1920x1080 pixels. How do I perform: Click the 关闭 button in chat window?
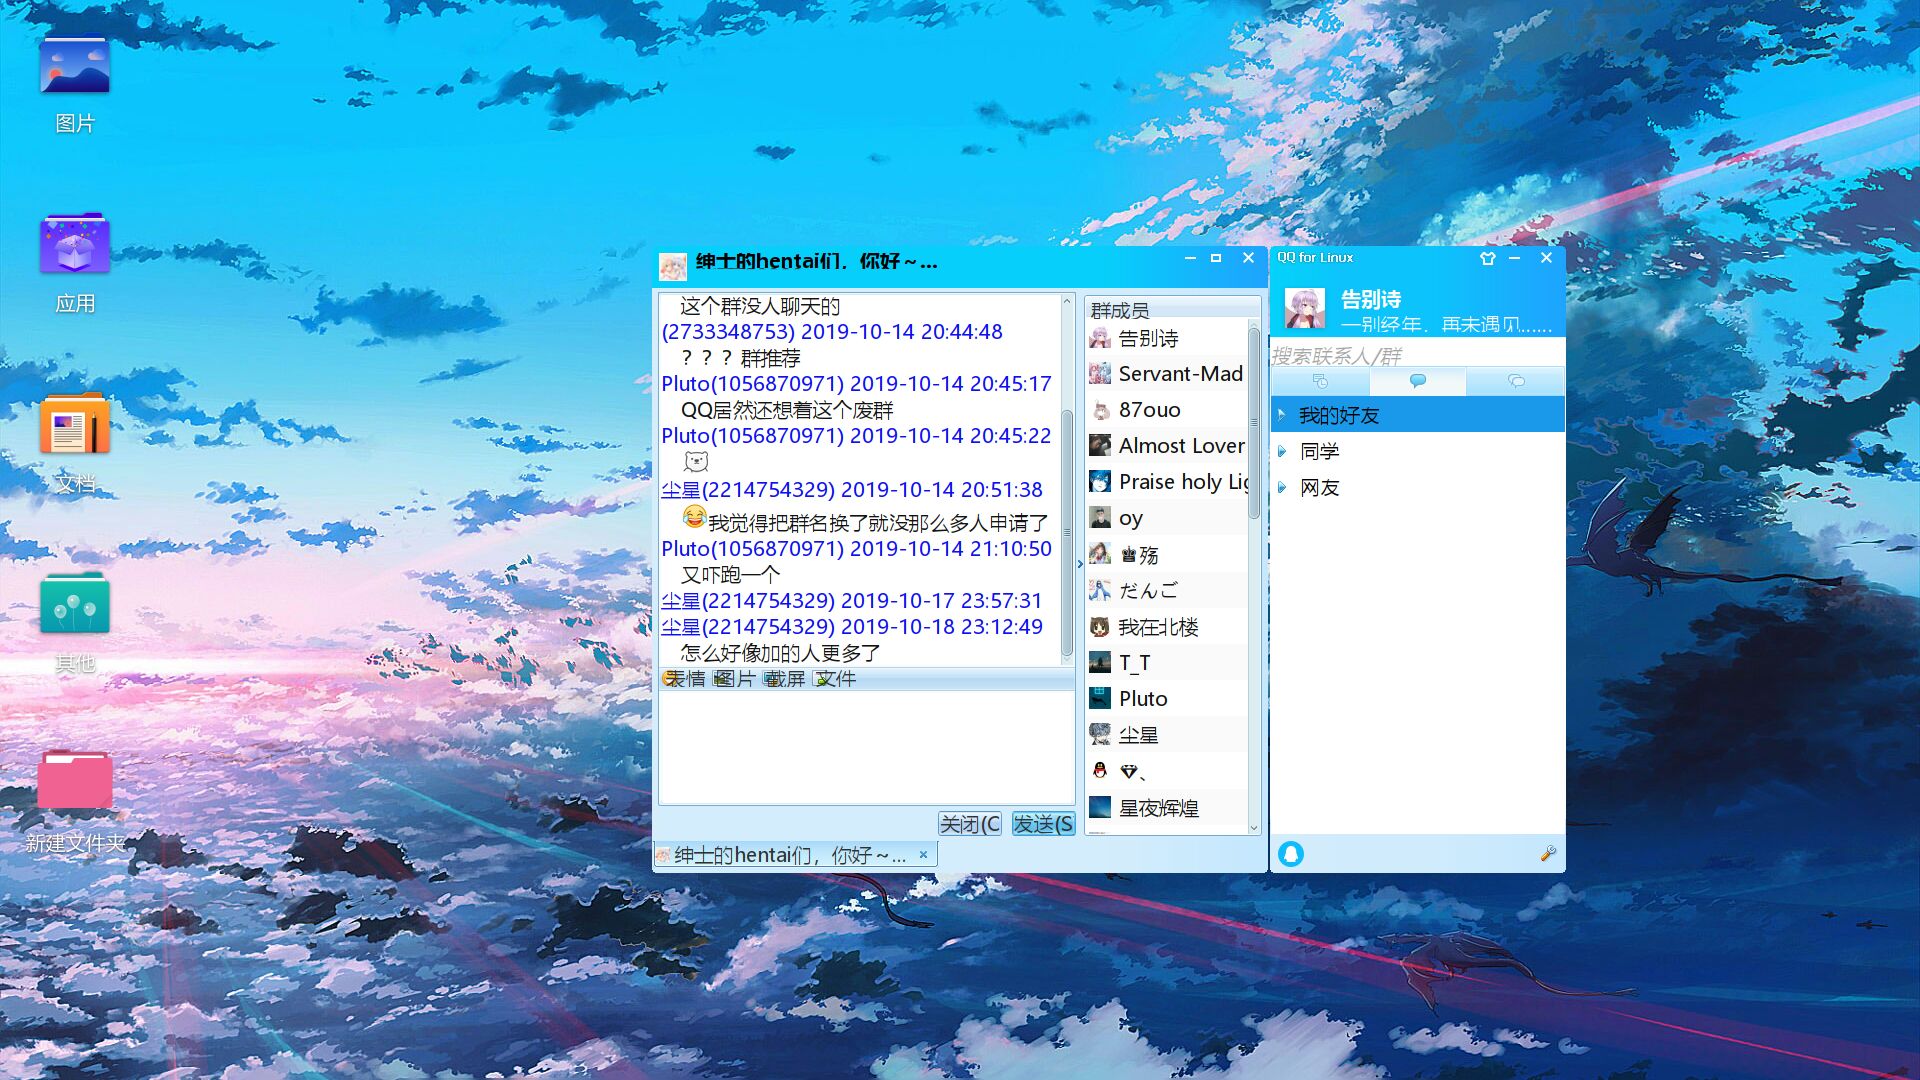pyautogui.click(x=969, y=824)
